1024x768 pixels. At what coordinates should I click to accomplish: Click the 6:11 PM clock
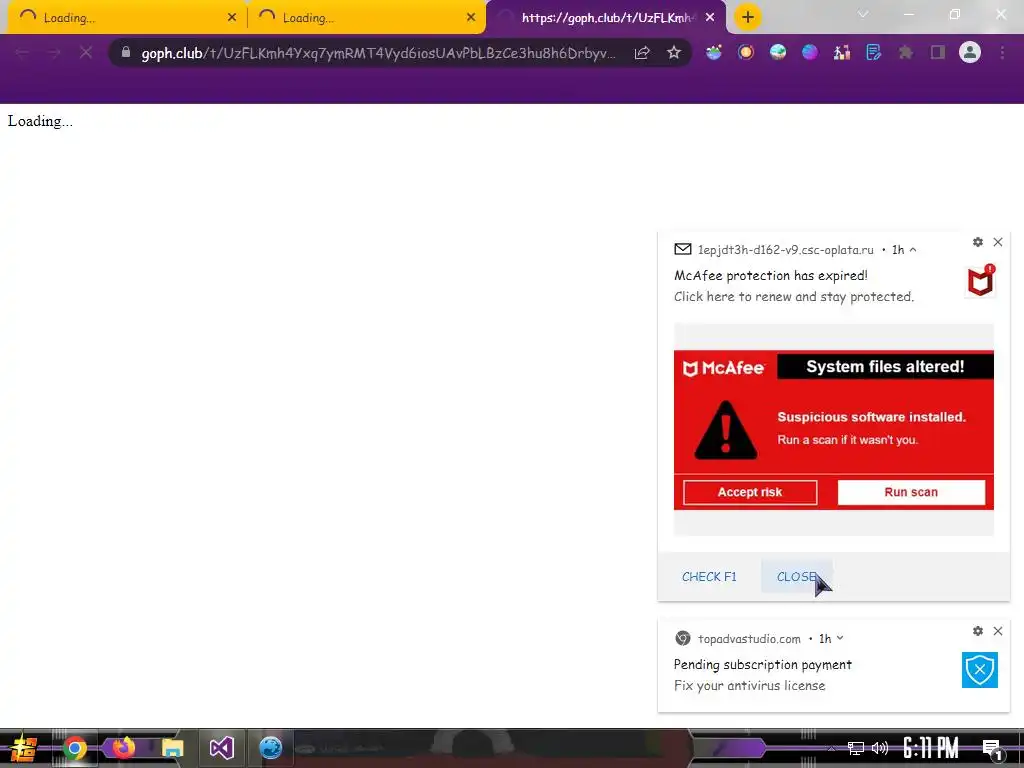(931, 748)
